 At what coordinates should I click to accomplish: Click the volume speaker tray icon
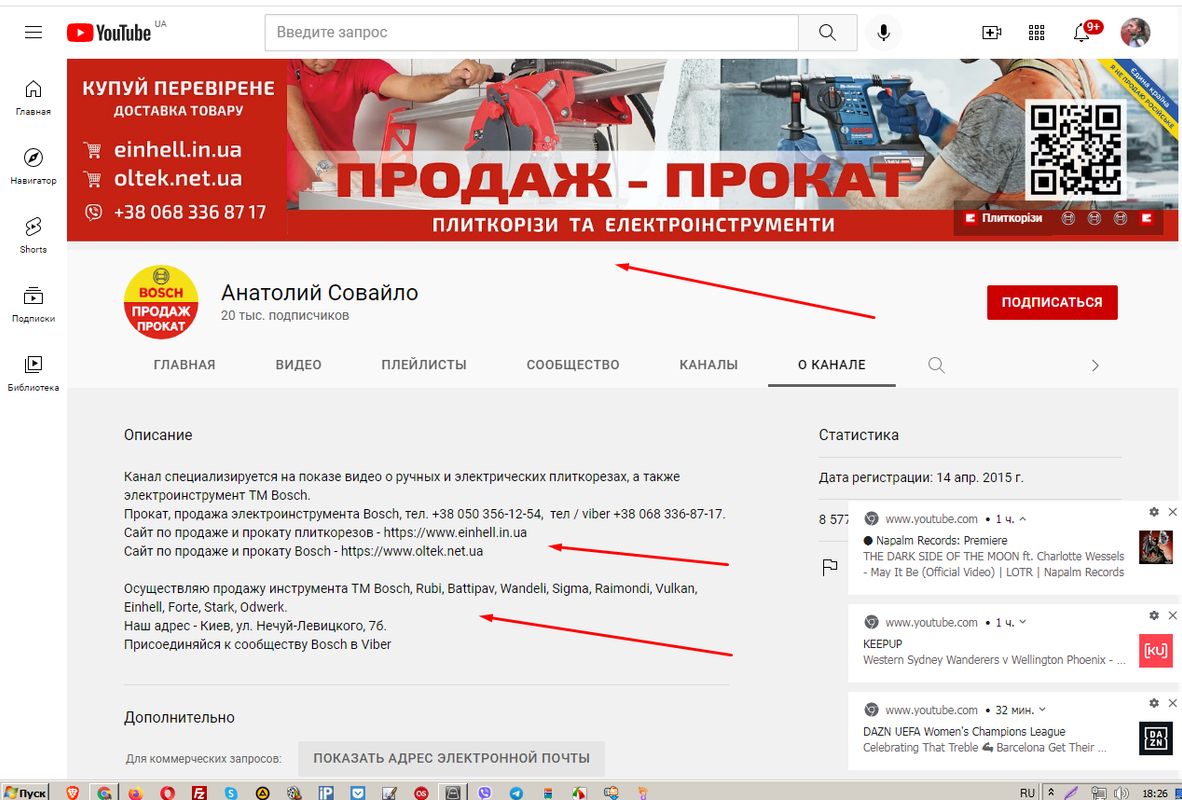[1121, 792]
